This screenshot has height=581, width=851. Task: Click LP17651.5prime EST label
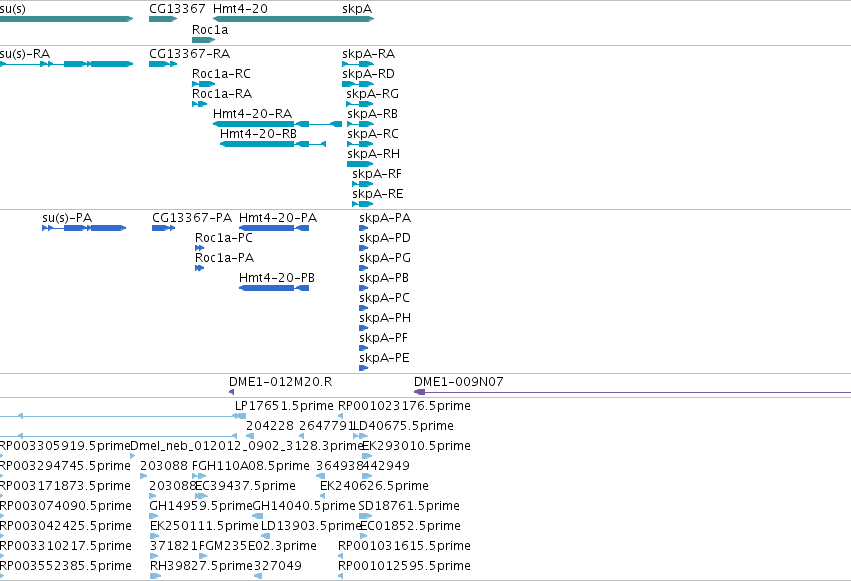[x=284, y=406]
